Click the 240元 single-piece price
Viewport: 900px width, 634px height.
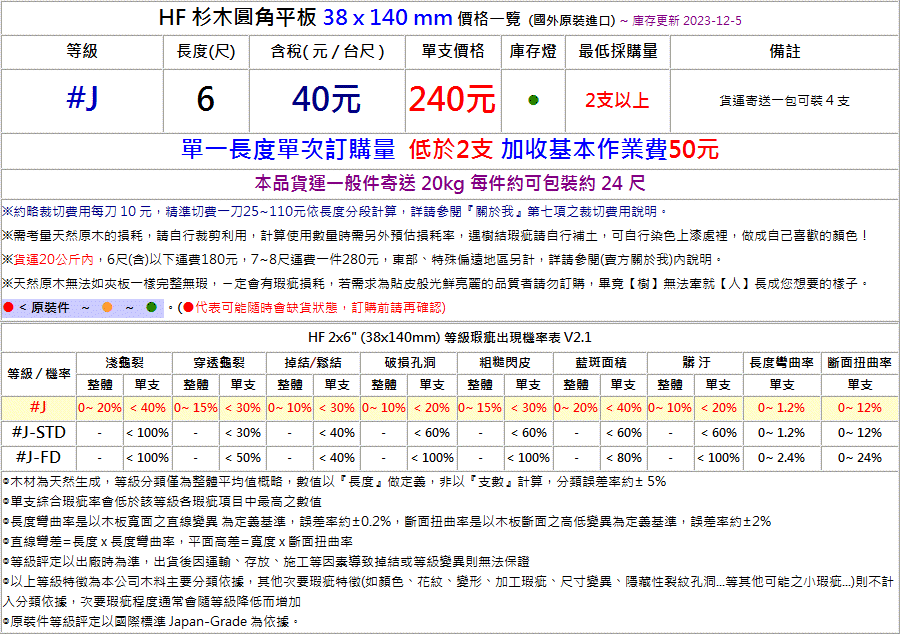click(x=452, y=99)
